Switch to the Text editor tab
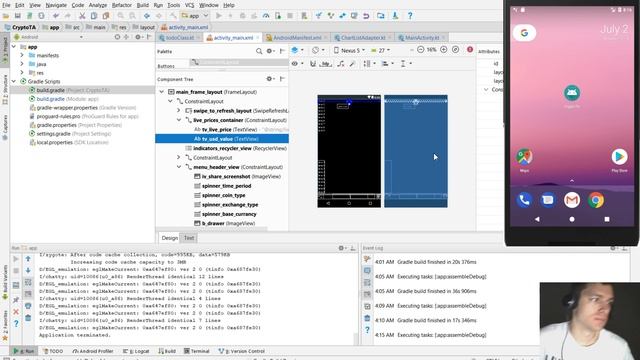The width and height of the screenshot is (640, 360). [x=189, y=238]
